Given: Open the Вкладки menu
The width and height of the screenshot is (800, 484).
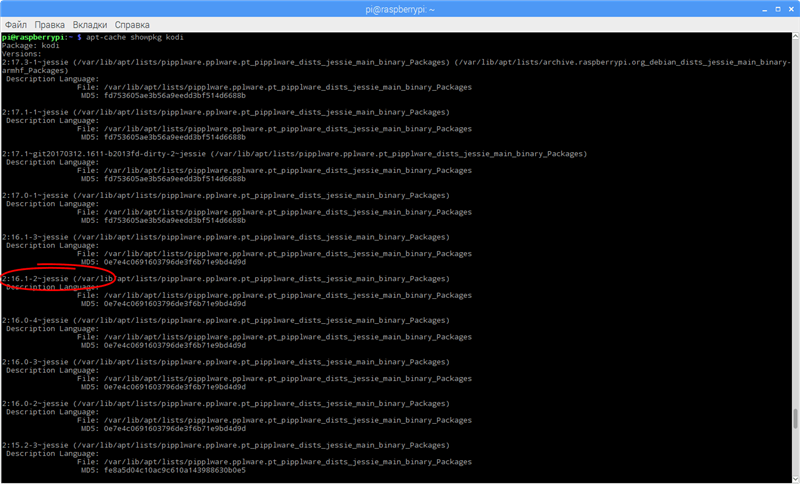Looking at the screenshot, I should [x=91, y=23].
